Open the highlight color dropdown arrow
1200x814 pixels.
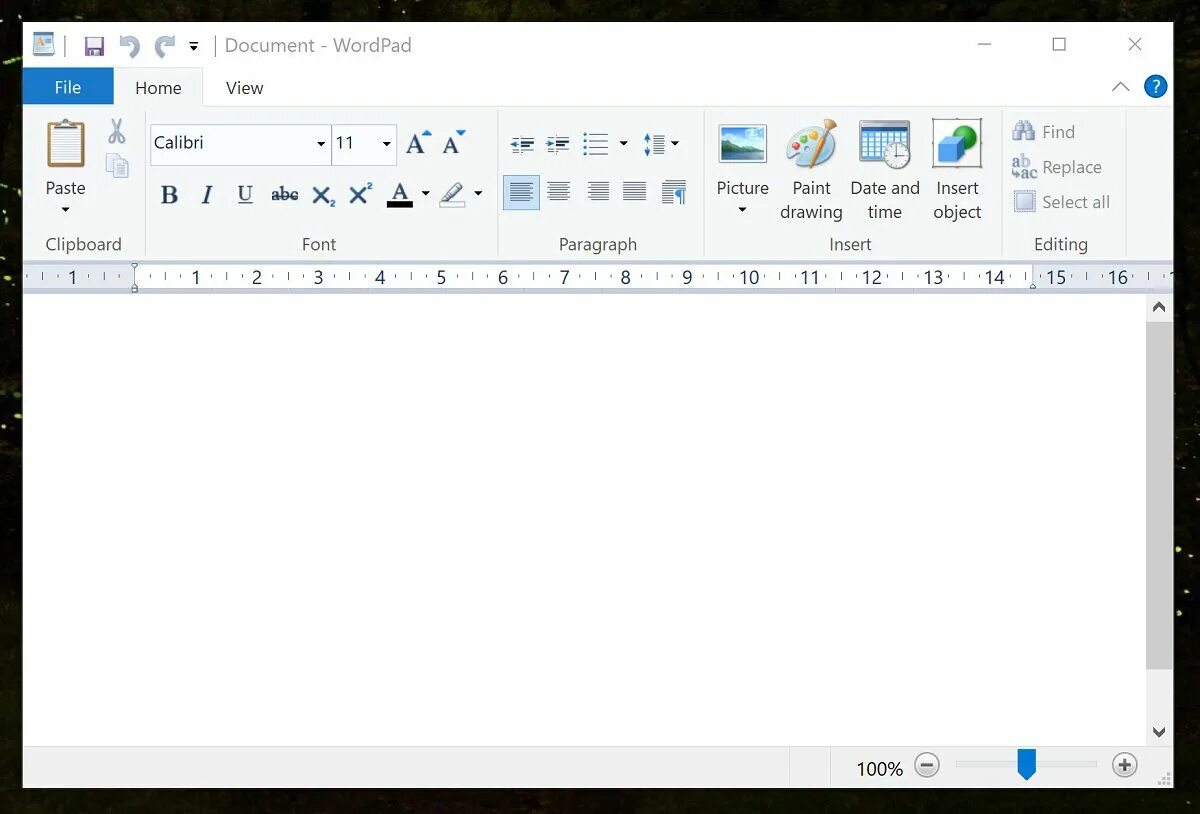478,194
